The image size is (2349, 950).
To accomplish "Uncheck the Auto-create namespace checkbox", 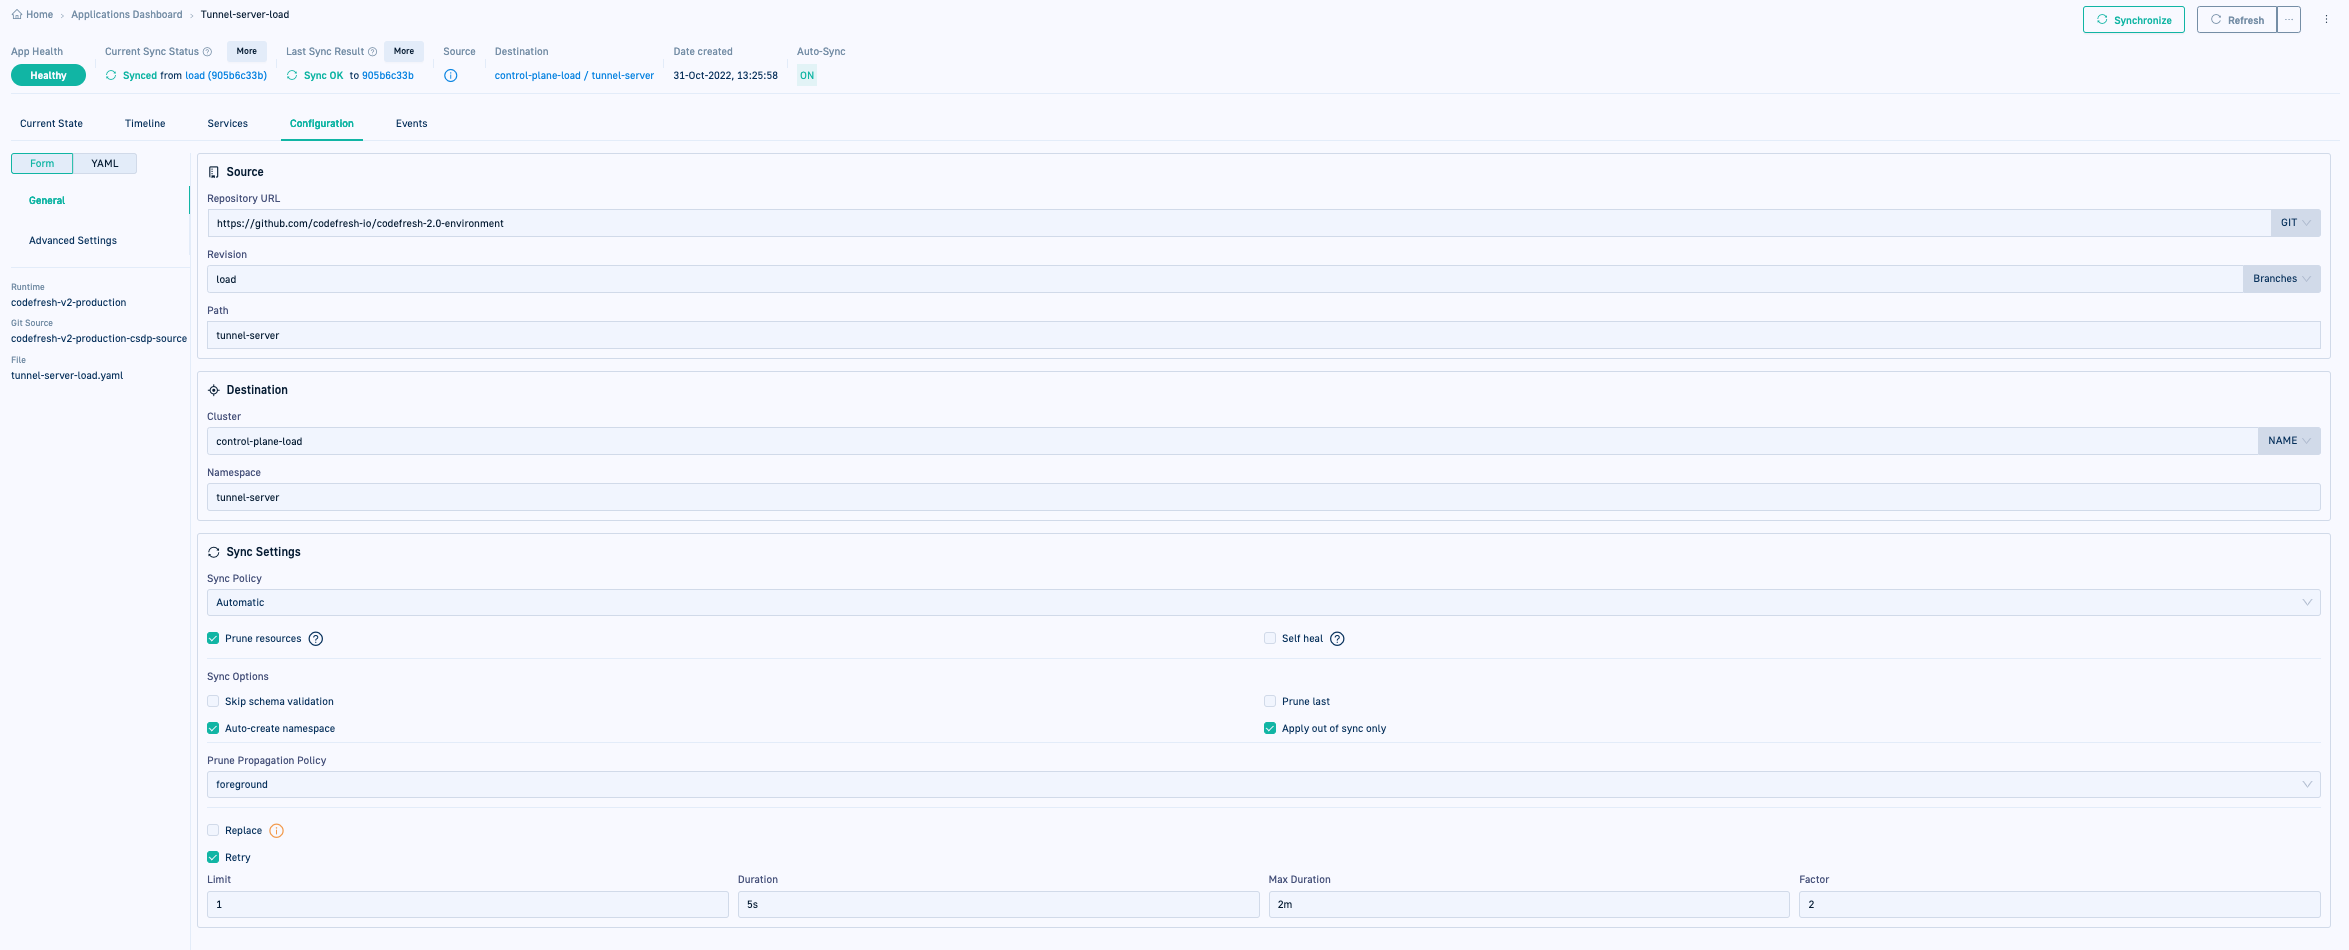I will [x=213, y=729].
